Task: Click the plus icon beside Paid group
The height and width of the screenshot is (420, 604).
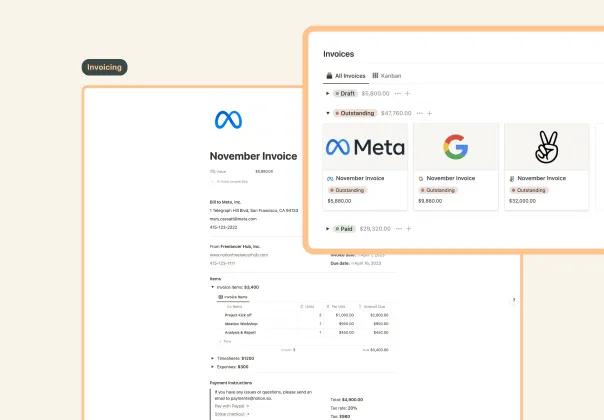Action: pos(408,229)
